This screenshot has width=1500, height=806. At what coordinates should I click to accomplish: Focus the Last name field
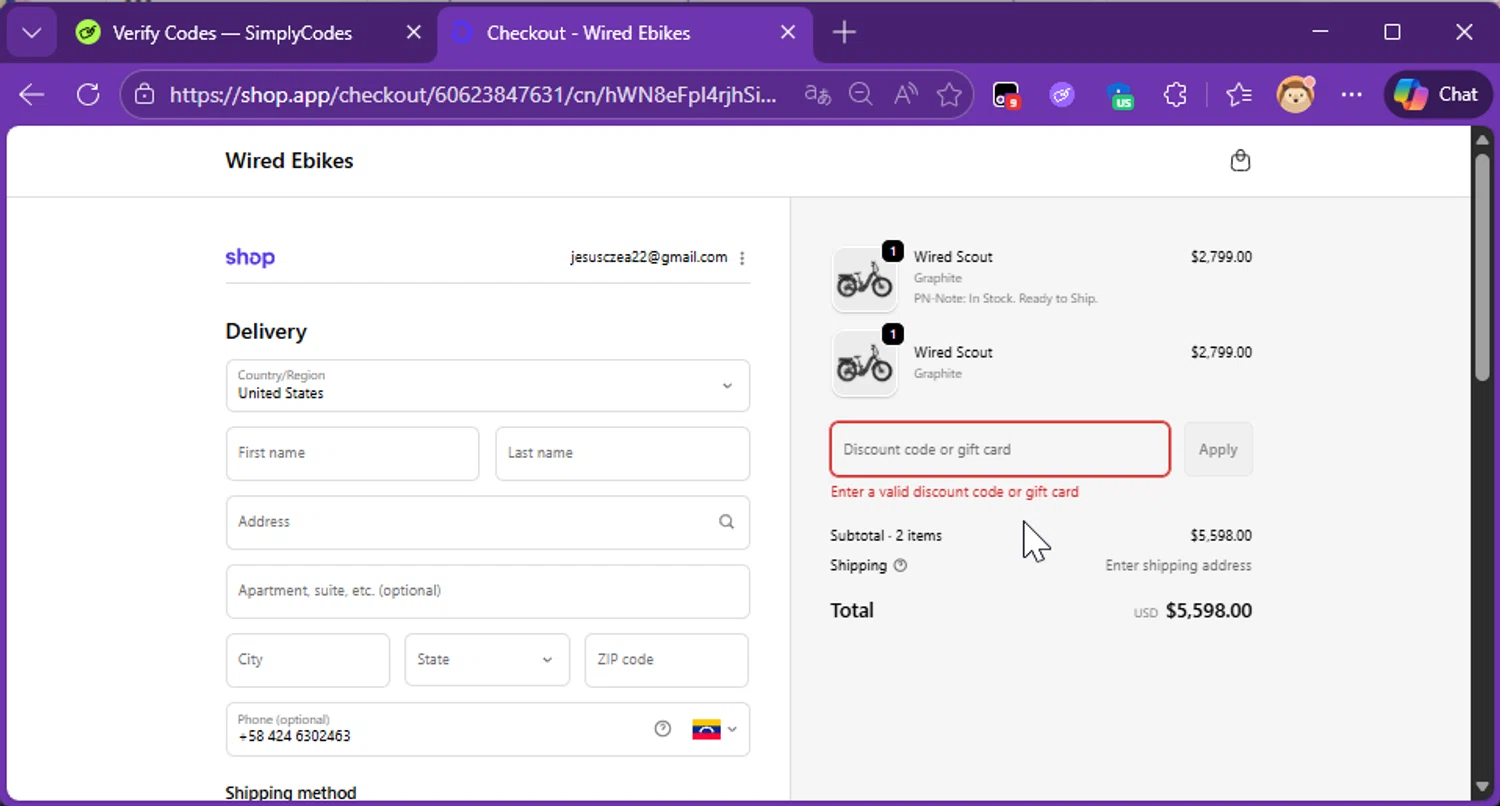(622, 454)
